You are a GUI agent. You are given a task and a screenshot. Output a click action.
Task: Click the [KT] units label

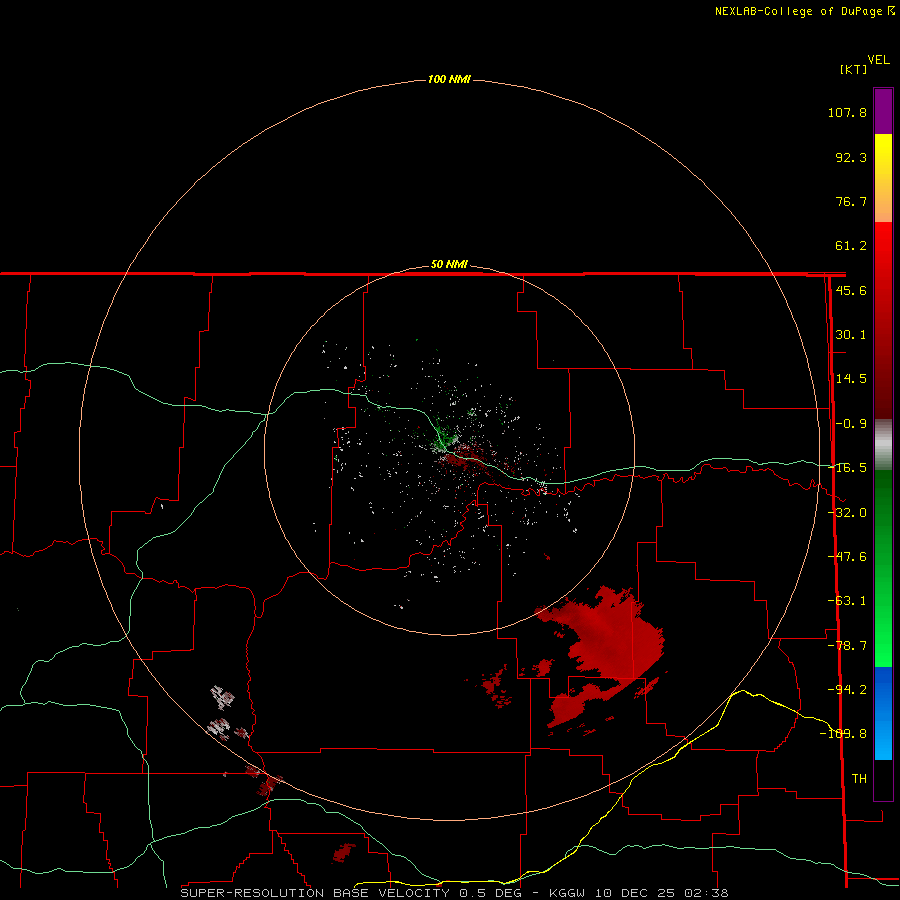pyautogui.click(x=853, y=69)
